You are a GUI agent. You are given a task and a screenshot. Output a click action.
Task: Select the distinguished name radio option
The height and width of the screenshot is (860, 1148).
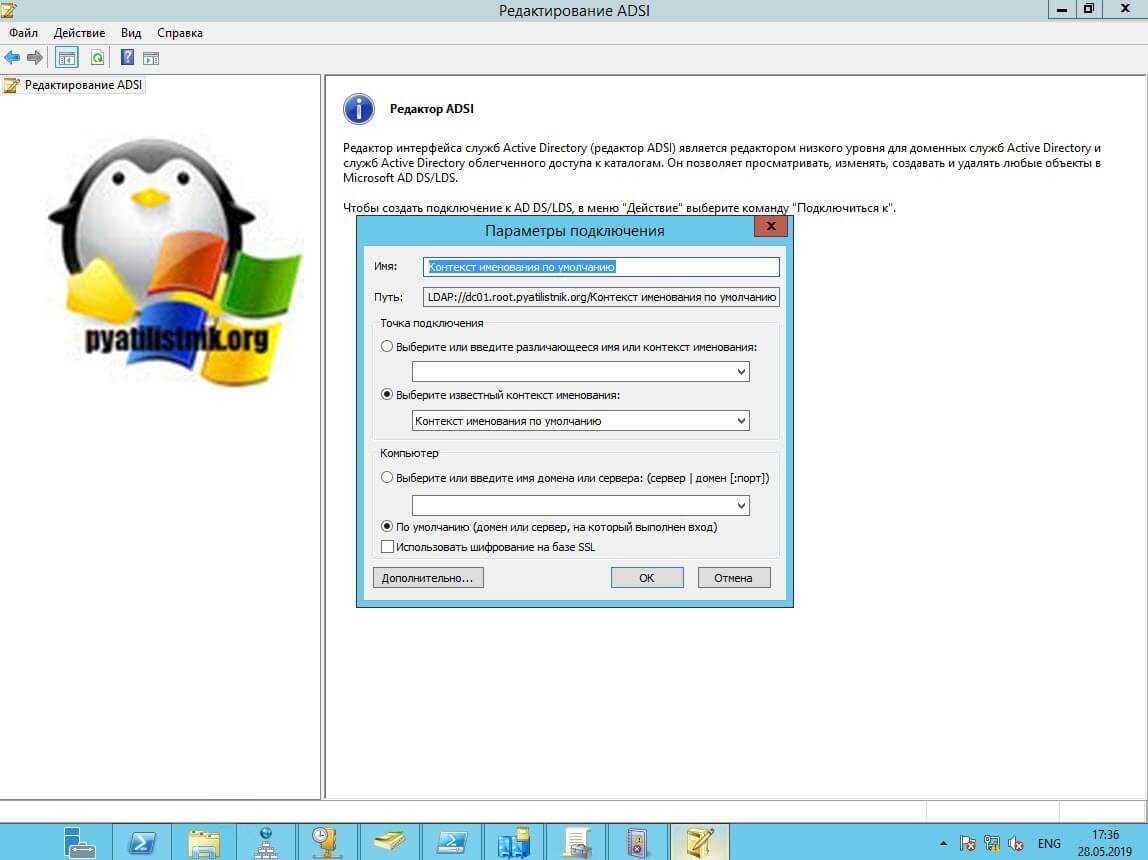[x=387, y=346]
